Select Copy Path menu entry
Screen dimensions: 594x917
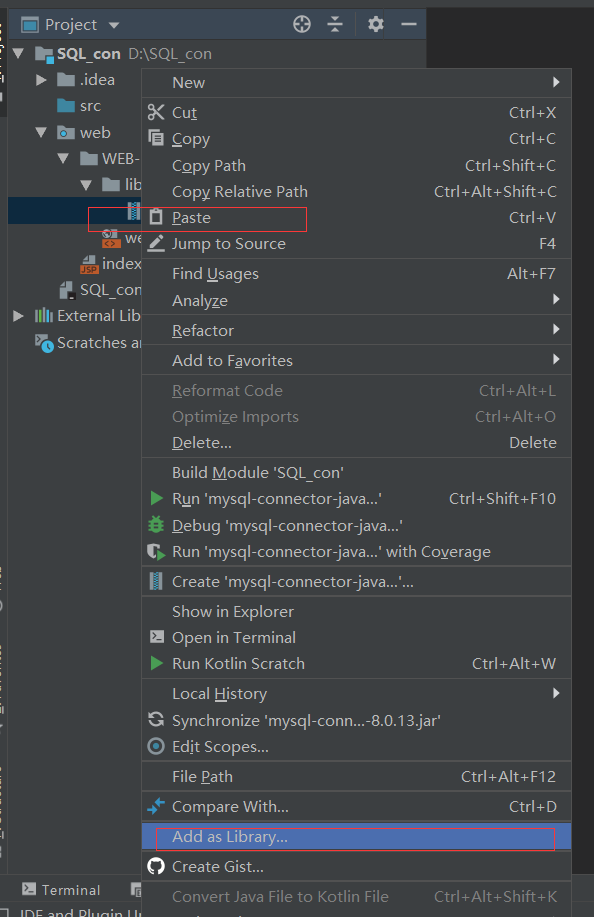tap(357, 166)
